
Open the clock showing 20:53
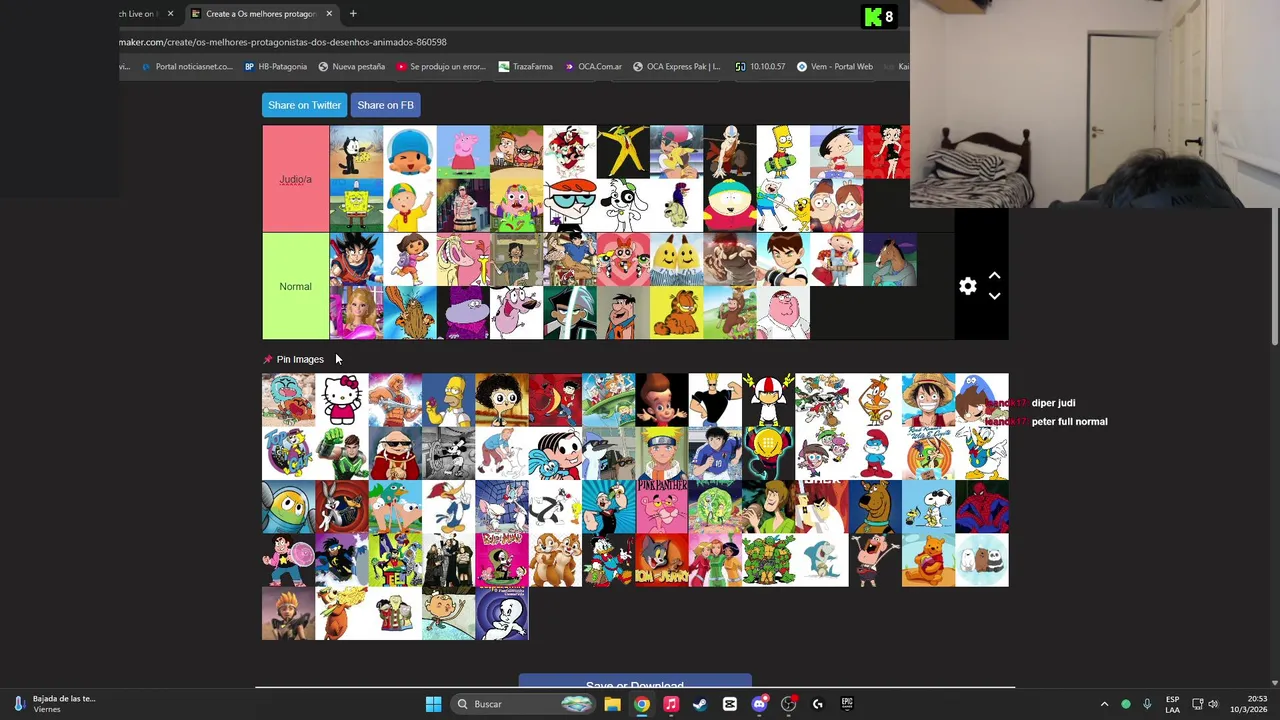click(x=1257, y=704)
